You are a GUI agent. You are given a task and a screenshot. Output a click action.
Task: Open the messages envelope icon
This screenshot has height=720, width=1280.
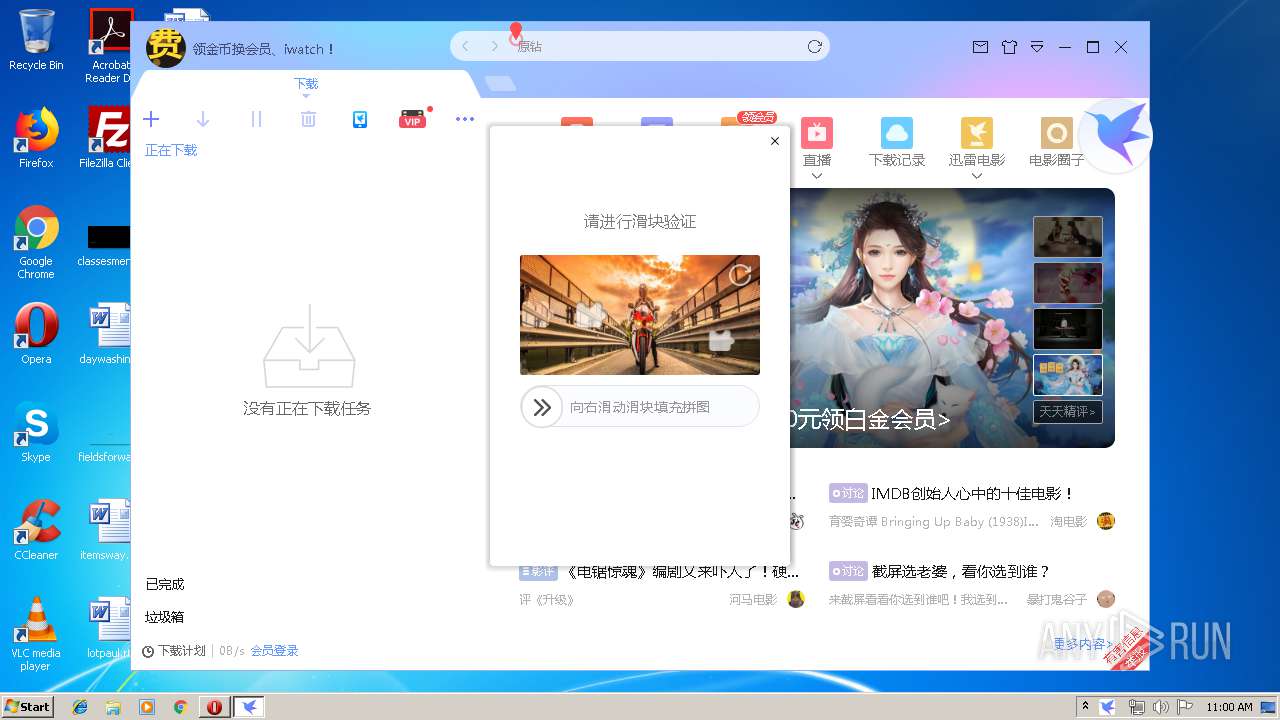980,47
